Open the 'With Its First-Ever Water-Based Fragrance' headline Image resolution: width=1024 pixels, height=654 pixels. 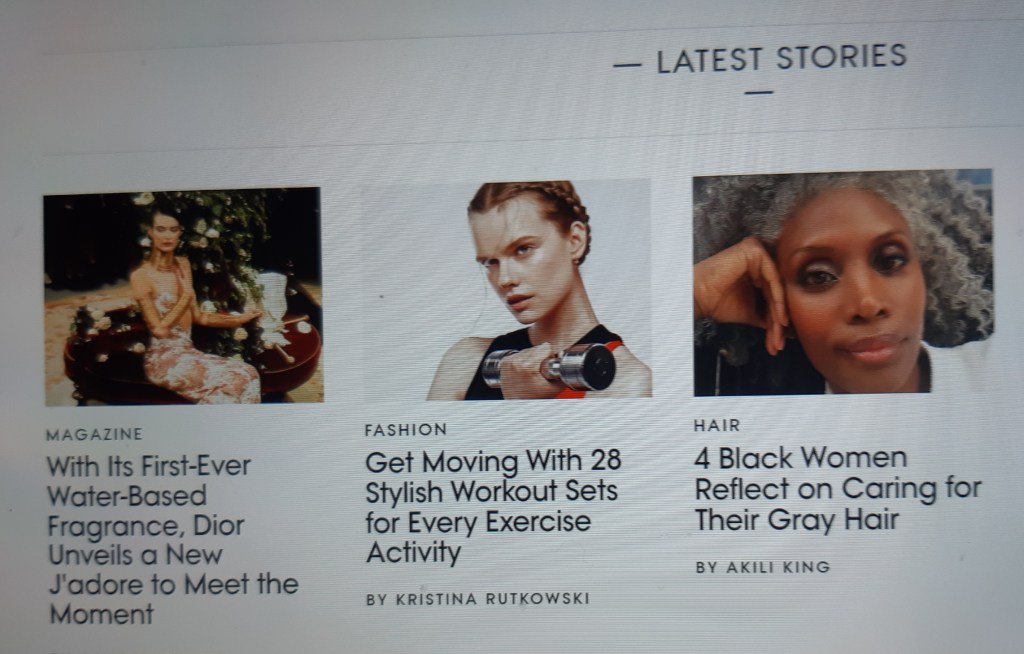click(x=174, y=540)
